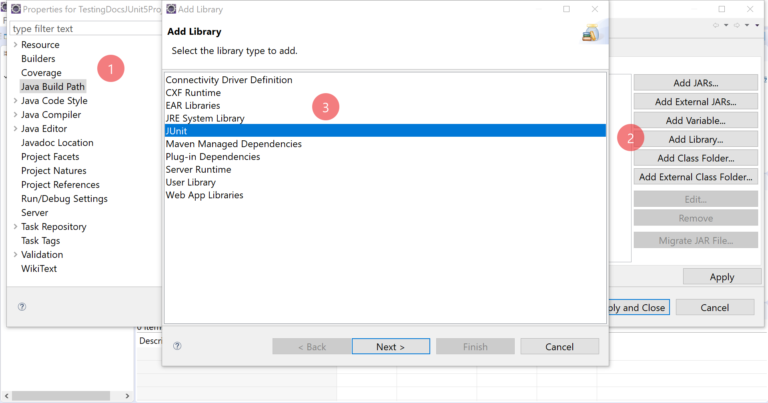Click help icon in Add Library dialog

click(177, 346)
